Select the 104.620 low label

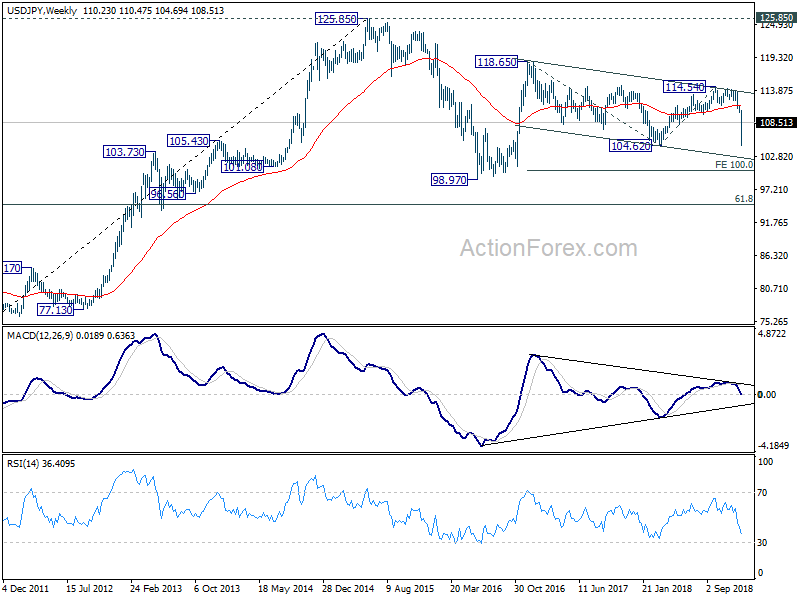[631, 146]
